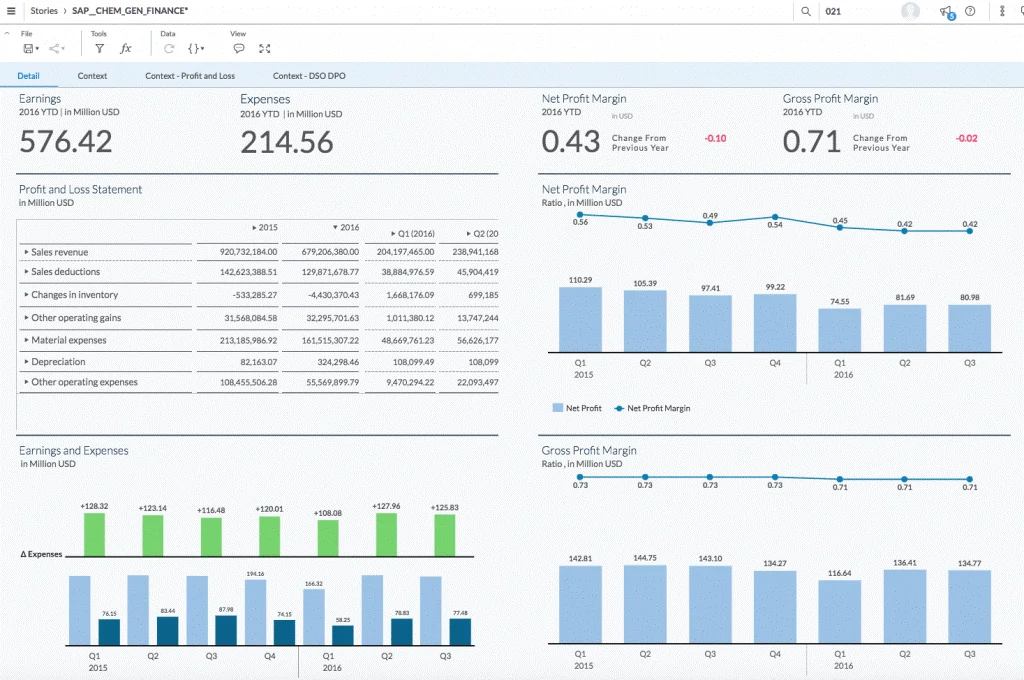Viewport: 1024px width, 680px height.
Task: Click the search magnifier icon
Action: [806, 11]
